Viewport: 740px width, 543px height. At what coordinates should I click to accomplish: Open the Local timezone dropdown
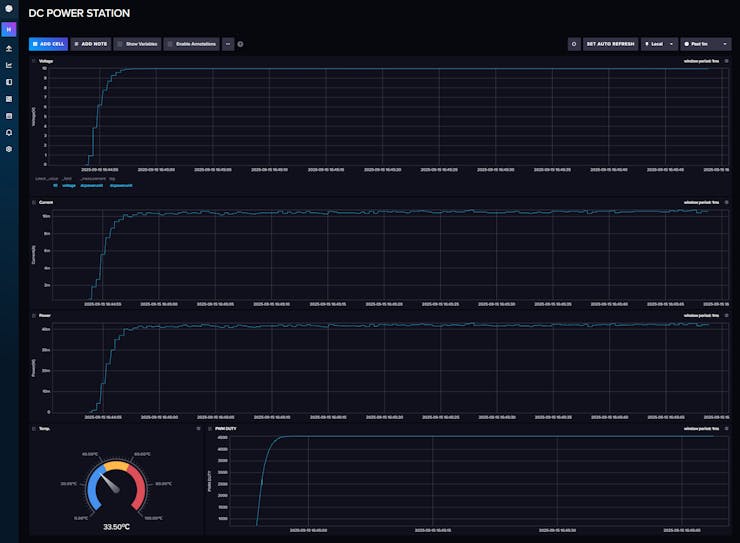coord(659,44)
